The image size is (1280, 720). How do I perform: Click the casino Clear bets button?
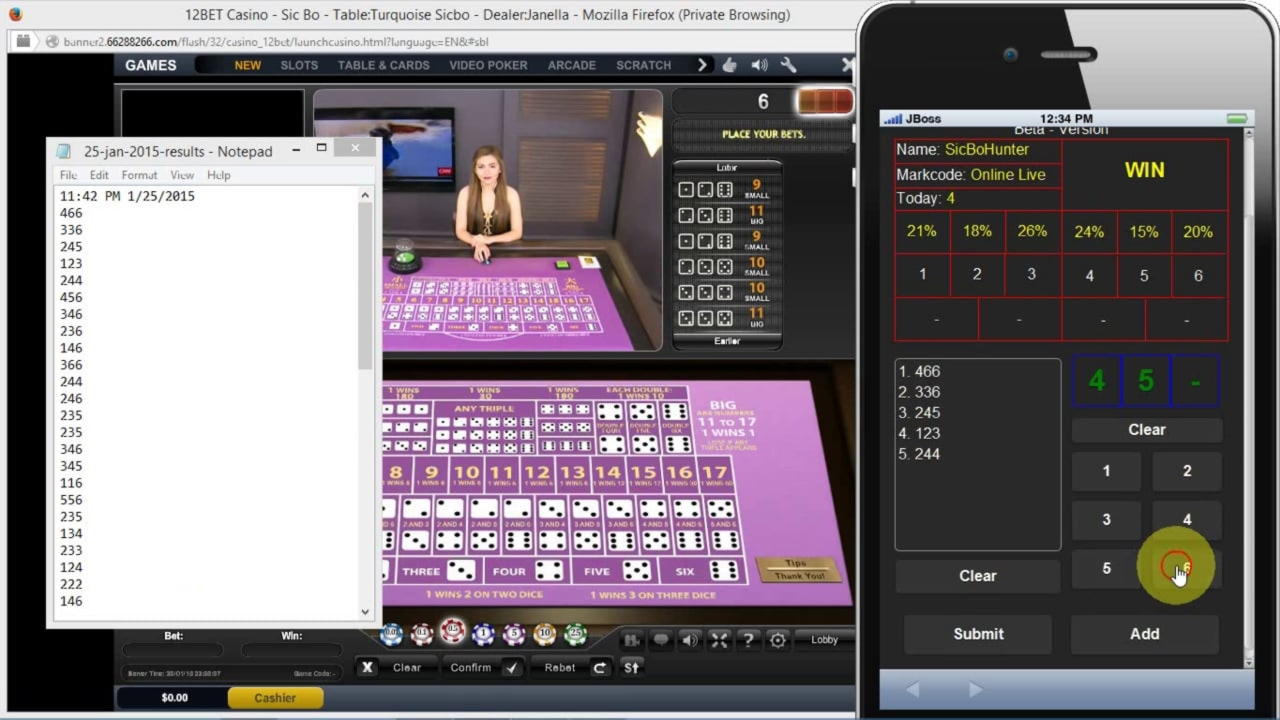396,667
